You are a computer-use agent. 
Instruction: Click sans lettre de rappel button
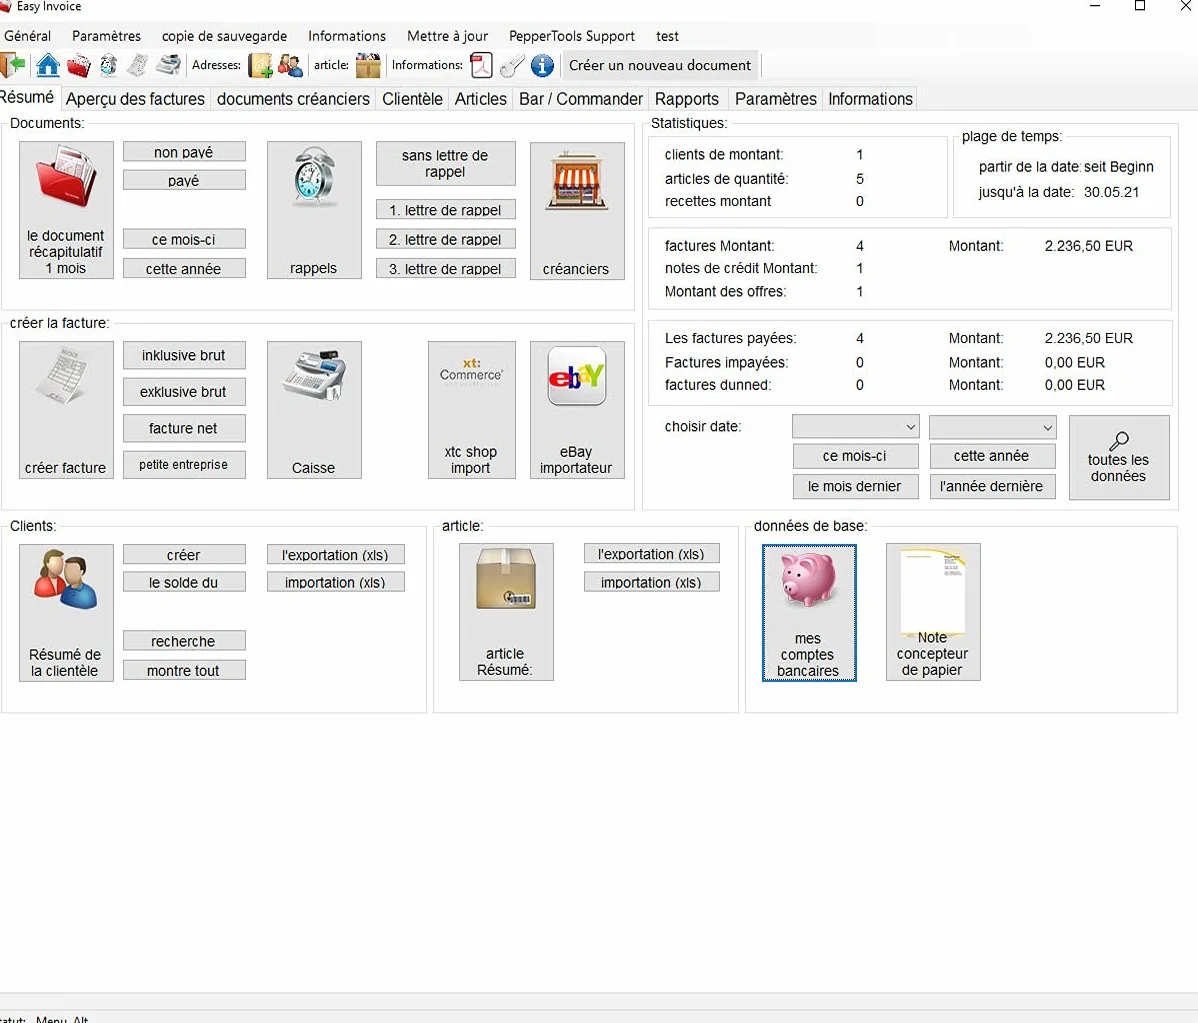coord(445,163)
